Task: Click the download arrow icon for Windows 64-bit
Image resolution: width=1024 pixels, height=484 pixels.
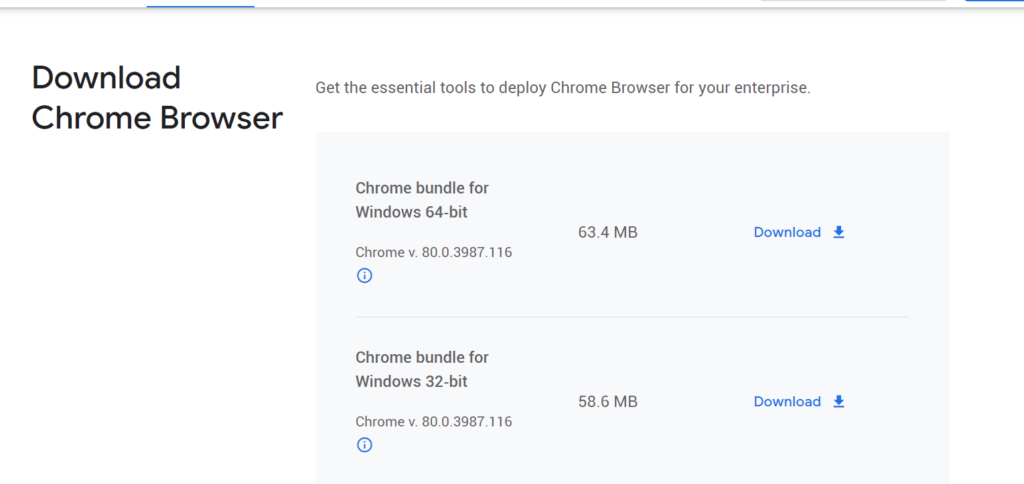Action: click(x=839, y=232)
